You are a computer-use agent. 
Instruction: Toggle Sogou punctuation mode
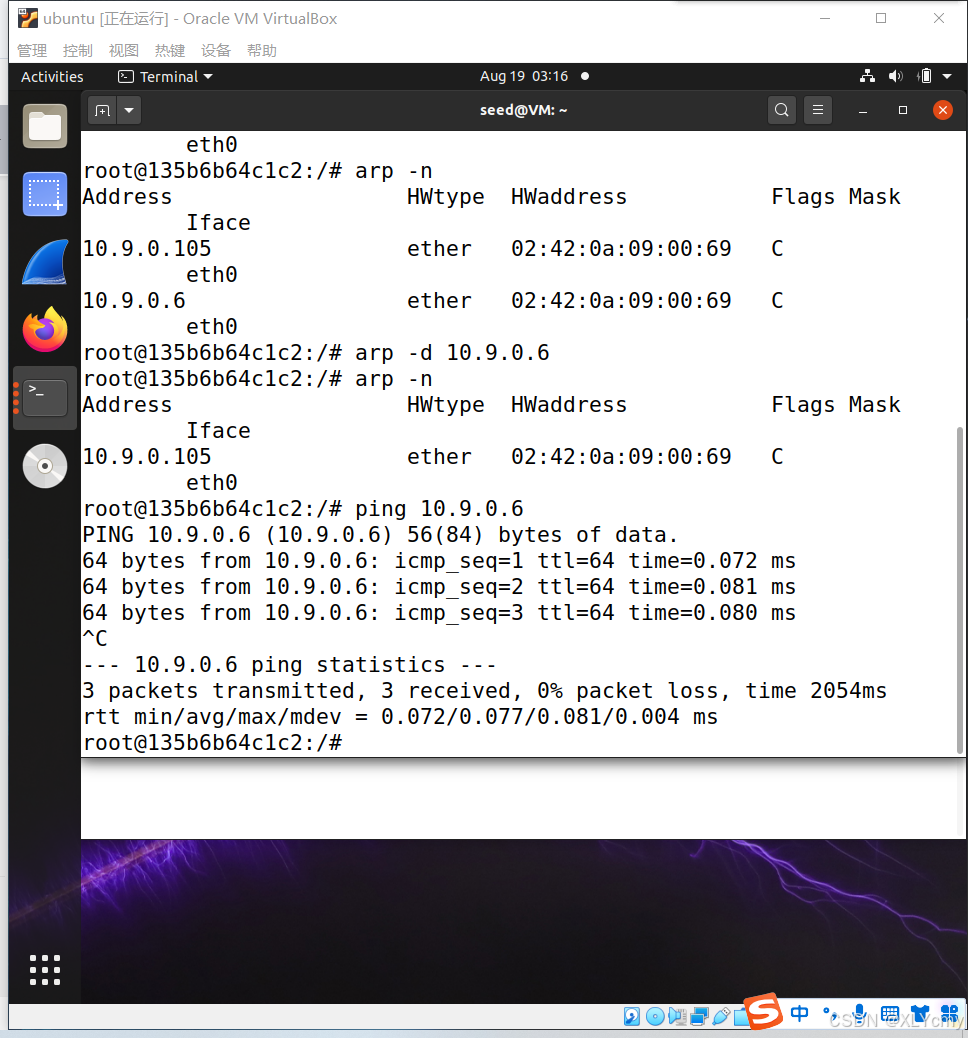[x=830, y=1014]
